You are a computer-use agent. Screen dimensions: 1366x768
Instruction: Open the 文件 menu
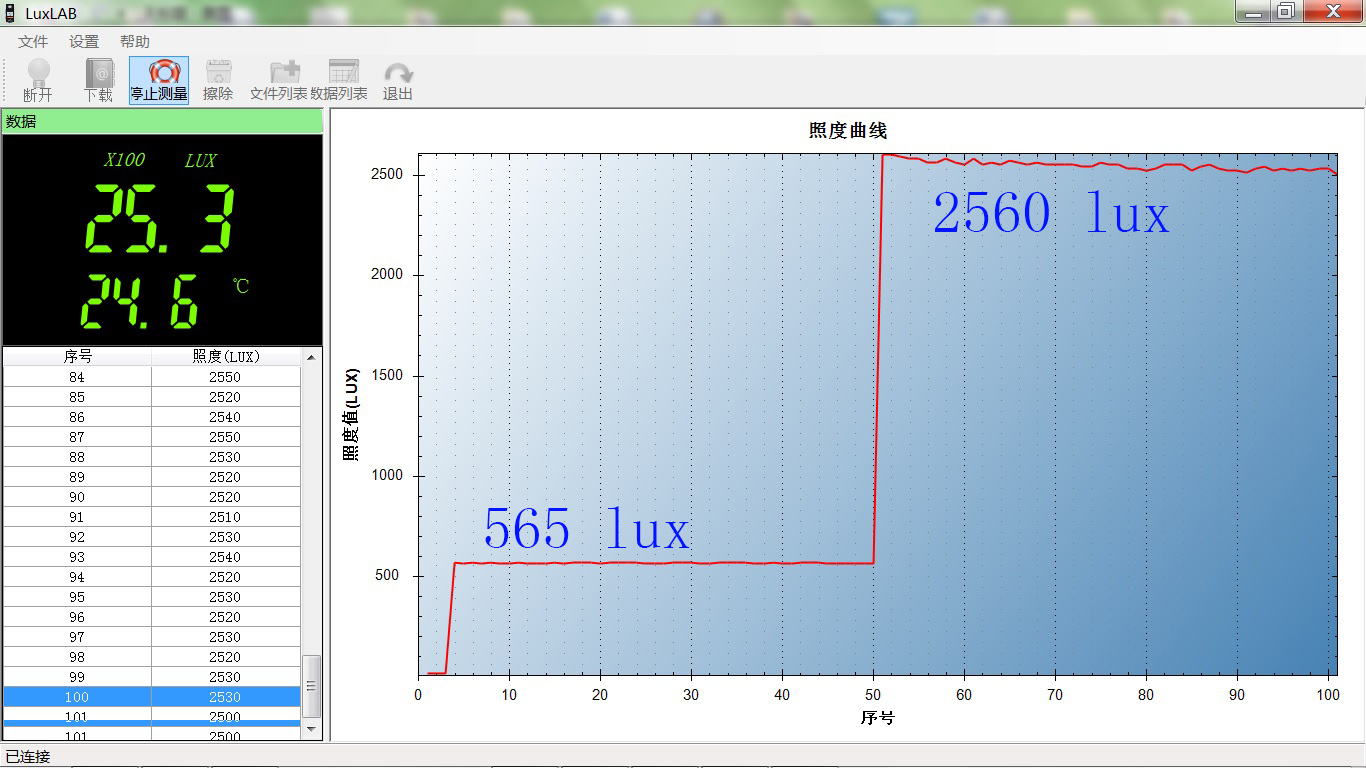tap(33, 42)
